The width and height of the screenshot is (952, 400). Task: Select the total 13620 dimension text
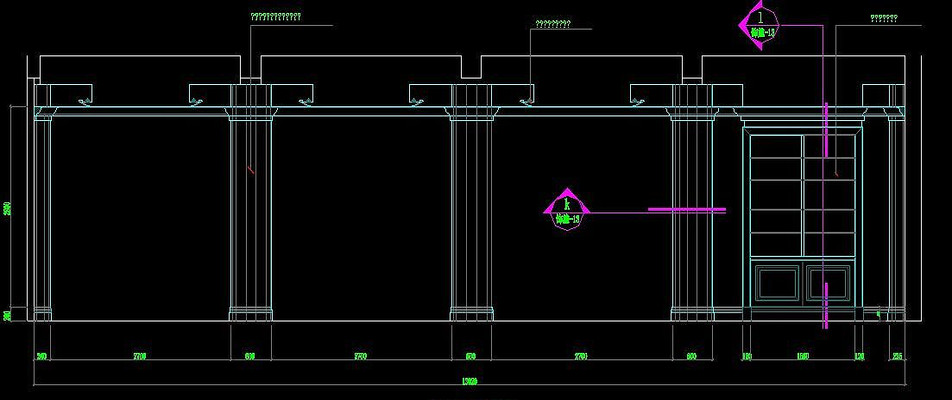click(x=468, y=381)
